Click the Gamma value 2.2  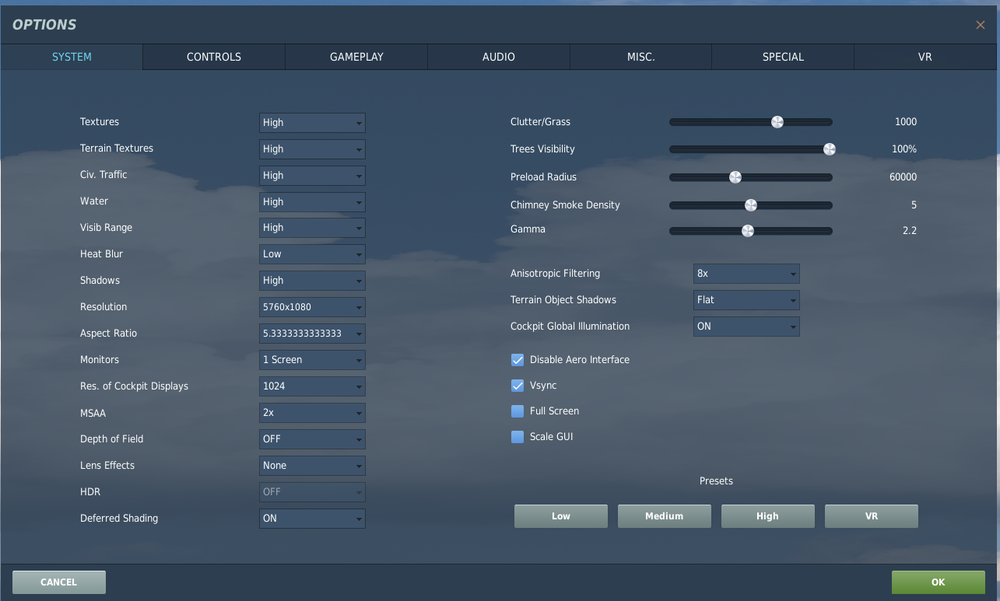[x=909, y=231]
